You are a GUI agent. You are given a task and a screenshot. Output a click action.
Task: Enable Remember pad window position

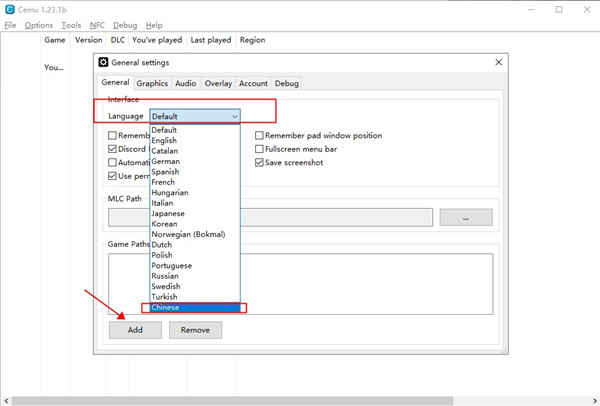coord(259,135)
